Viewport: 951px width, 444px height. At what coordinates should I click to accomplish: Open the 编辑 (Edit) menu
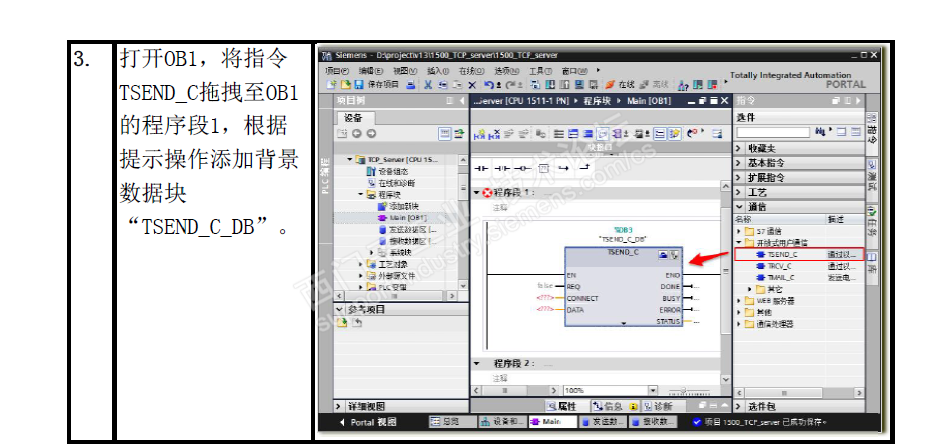coord(371,71)
